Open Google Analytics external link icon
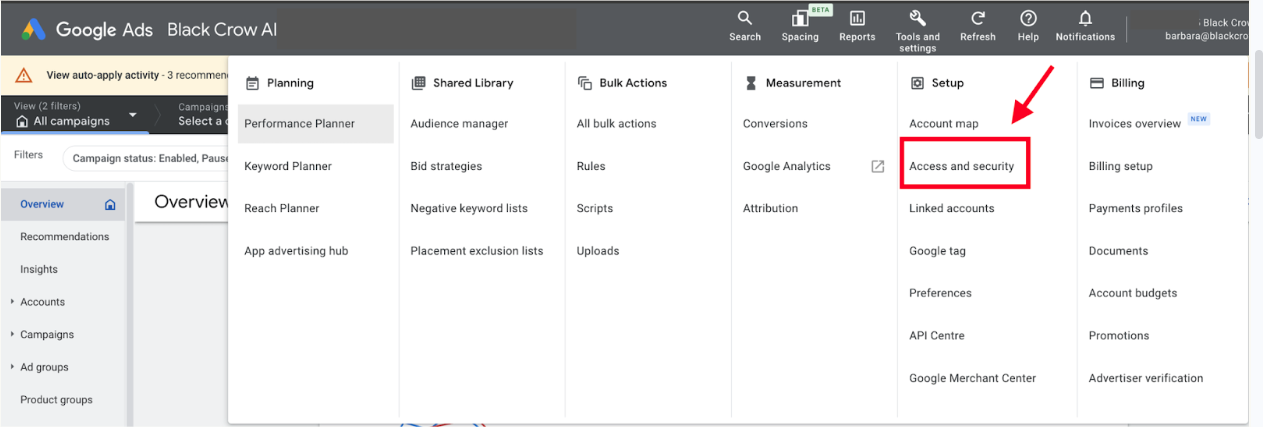The image size is (1263, 427). [877, 166]
